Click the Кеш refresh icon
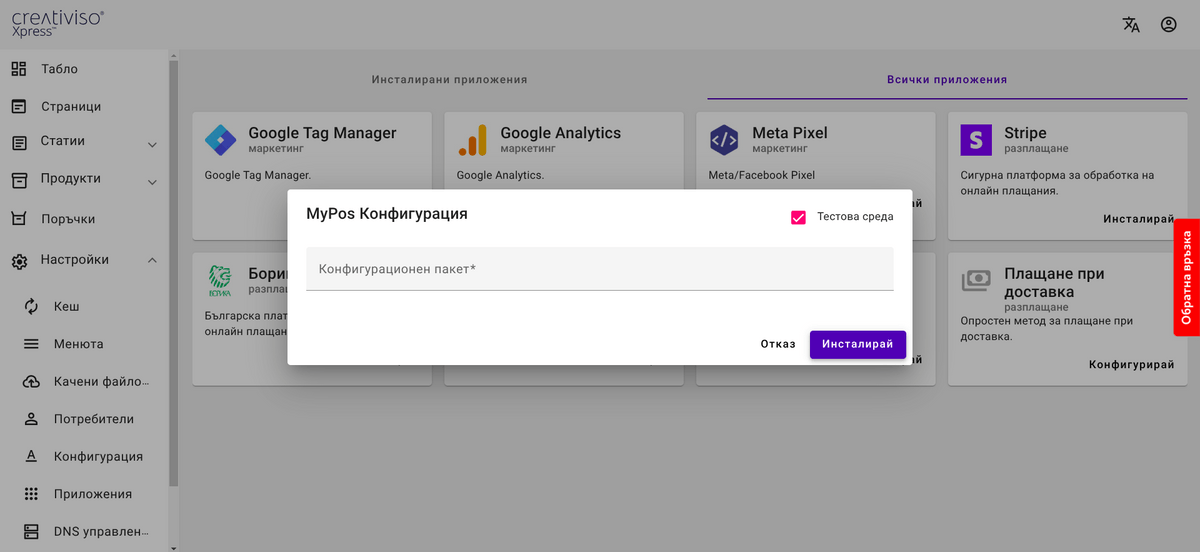Image resolution: width=1200 pixels, height=552 pixels. (31, 306)
